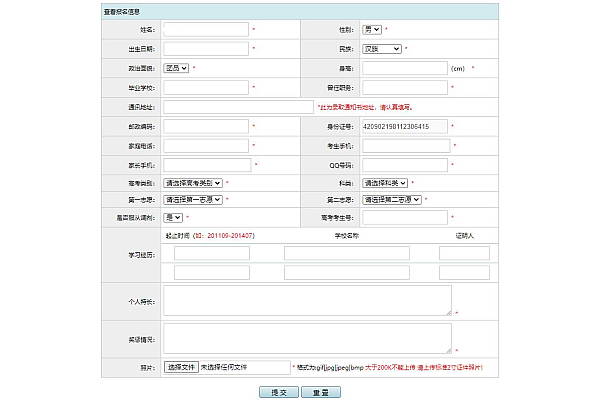This screenshot has width=600, height=400.
Task: Click the 个人特长 personal strengths textarea
Action: click(307, 300)
